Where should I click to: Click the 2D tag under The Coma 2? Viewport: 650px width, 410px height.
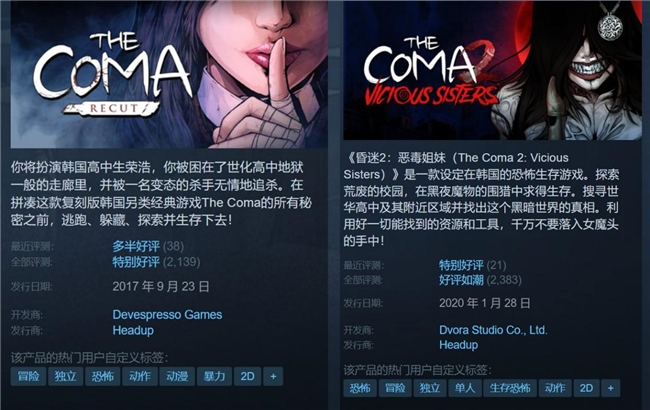(x=586, y=388)
